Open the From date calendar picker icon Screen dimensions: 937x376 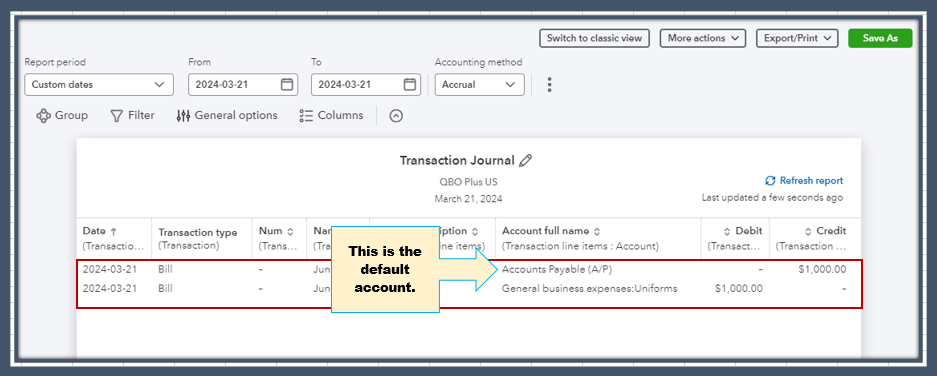pos(287,84)
